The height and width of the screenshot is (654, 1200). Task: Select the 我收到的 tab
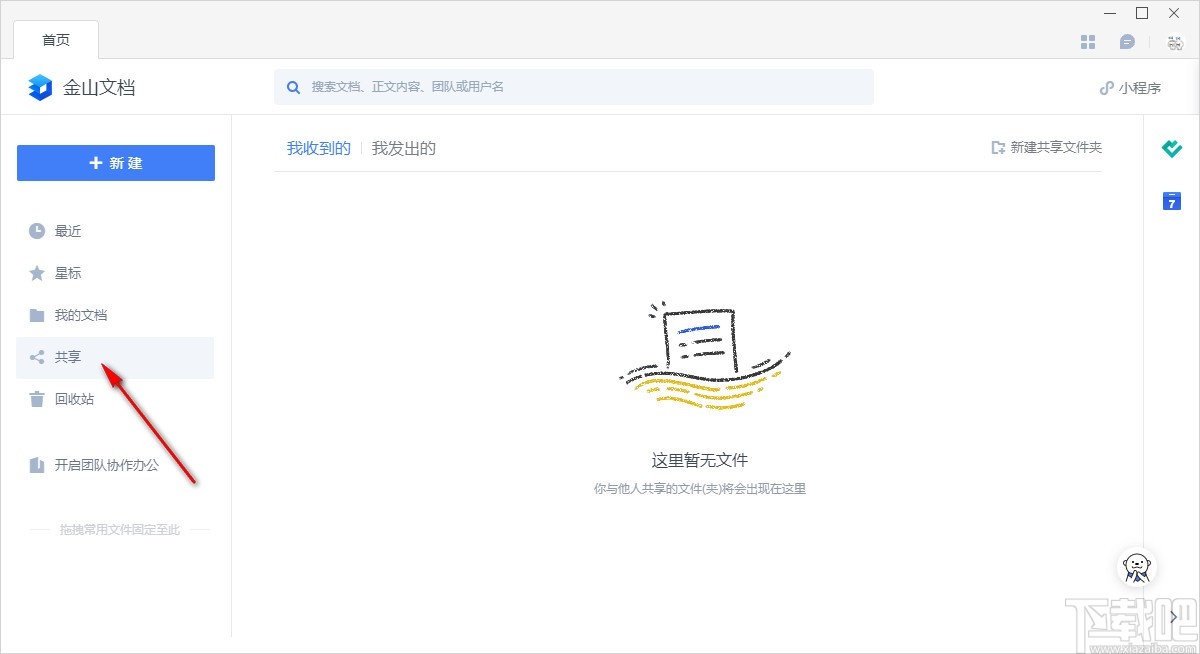(317, 147)
